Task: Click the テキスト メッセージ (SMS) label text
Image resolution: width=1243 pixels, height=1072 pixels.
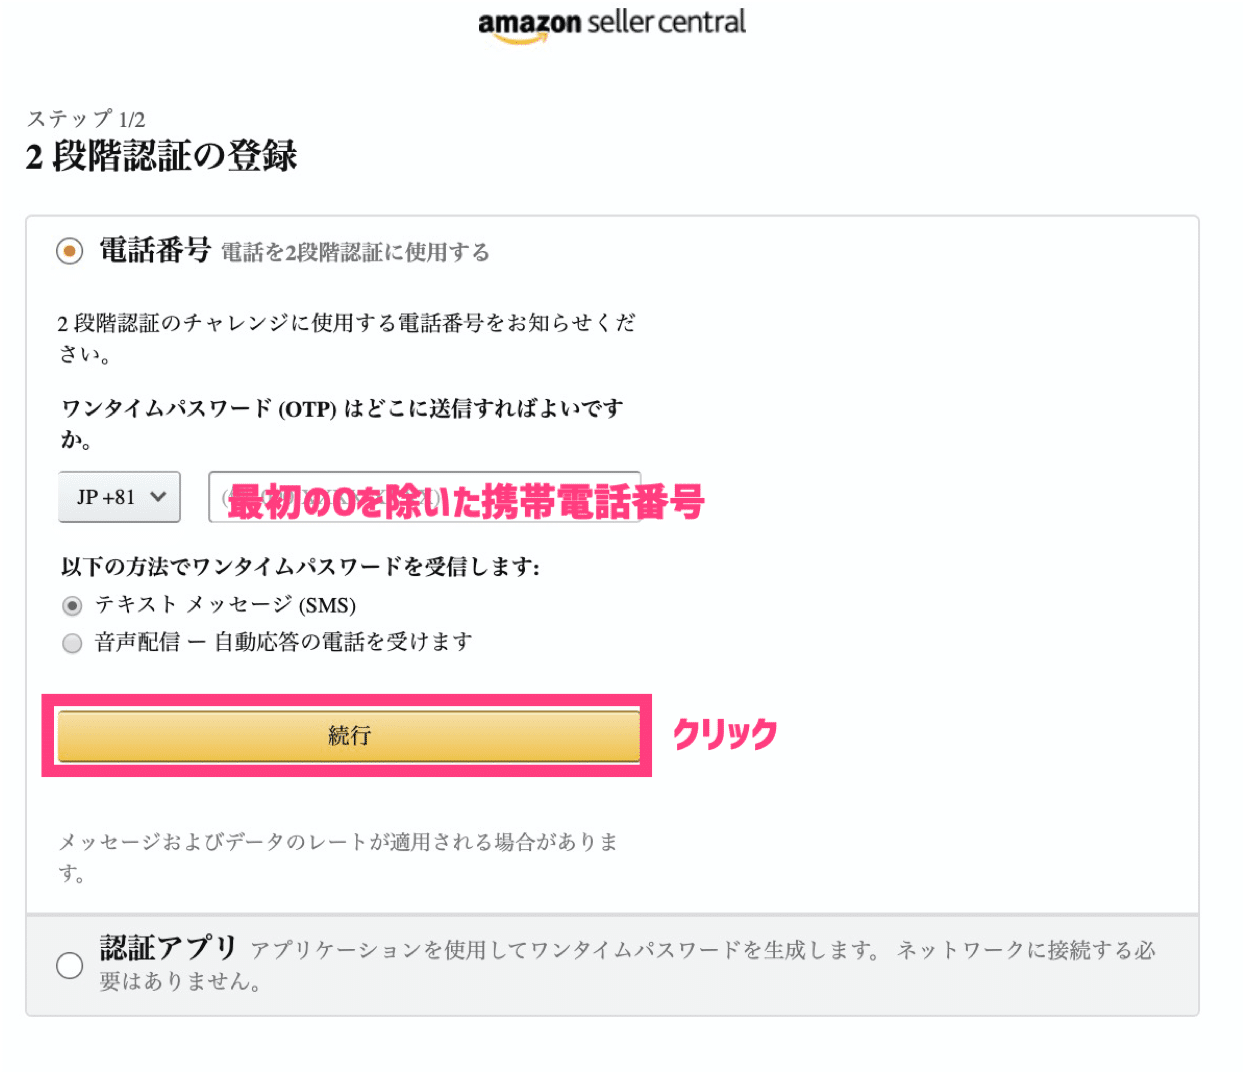Action: pos(226,605)
